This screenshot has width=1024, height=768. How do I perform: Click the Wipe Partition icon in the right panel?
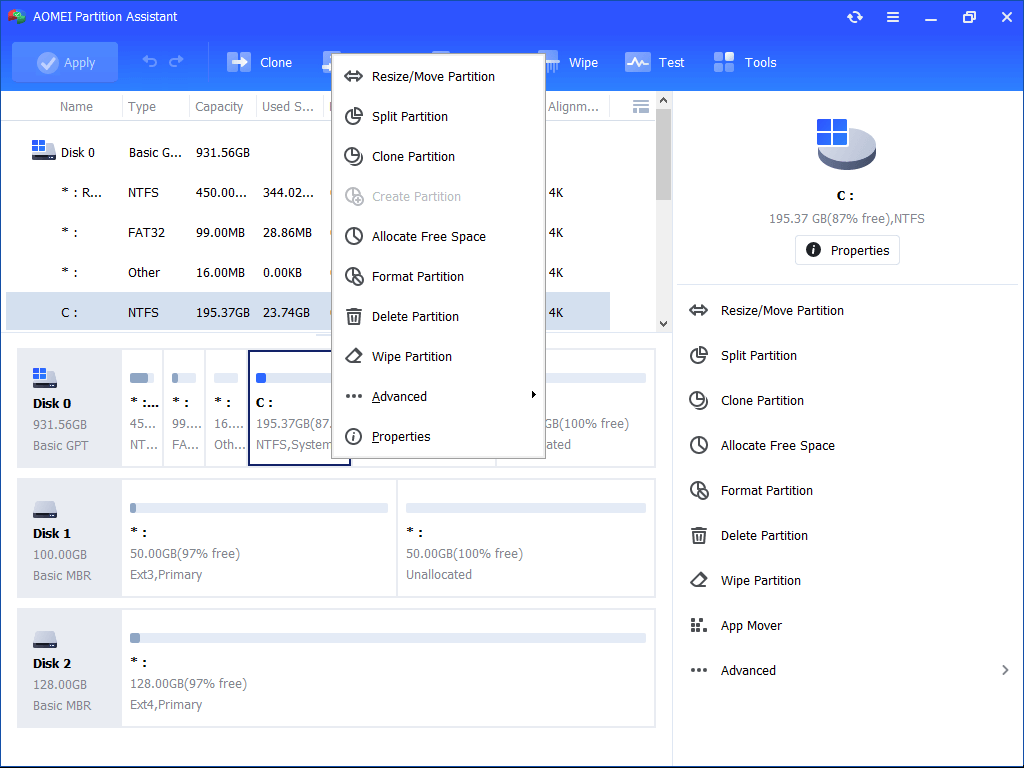[699, 580]
